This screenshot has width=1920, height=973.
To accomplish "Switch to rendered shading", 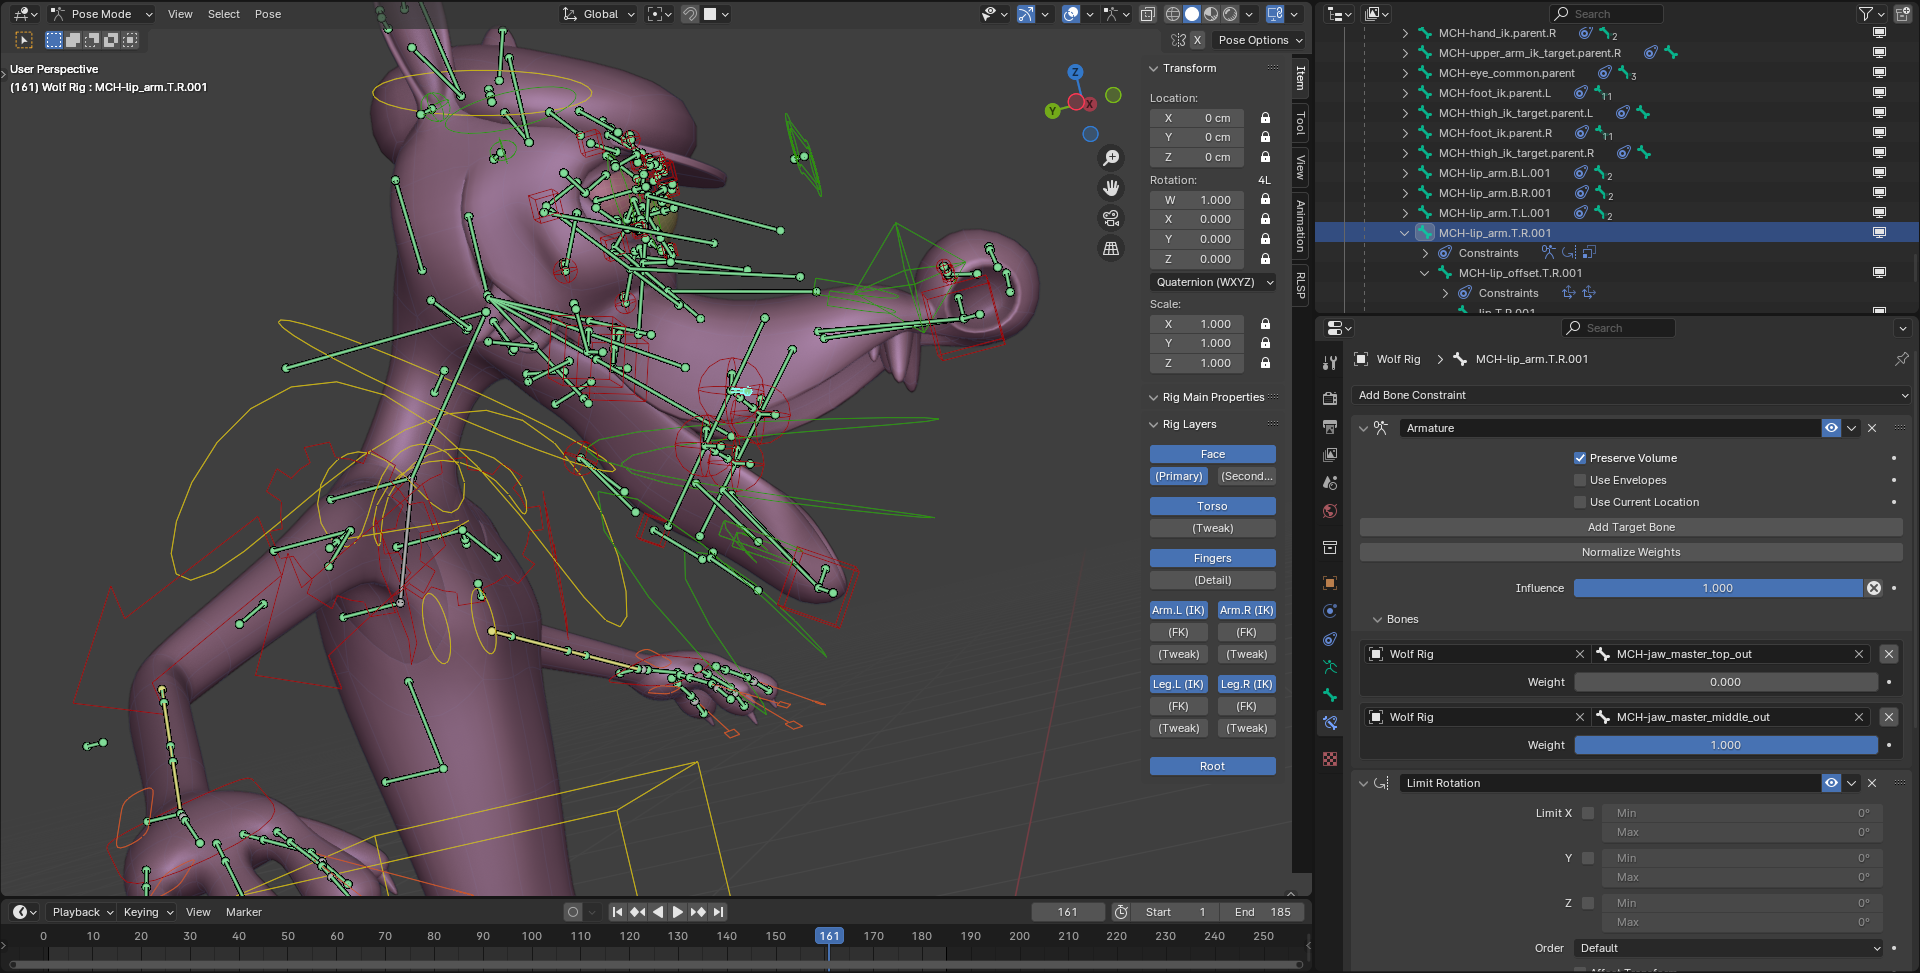I will tap(1230, 14).
